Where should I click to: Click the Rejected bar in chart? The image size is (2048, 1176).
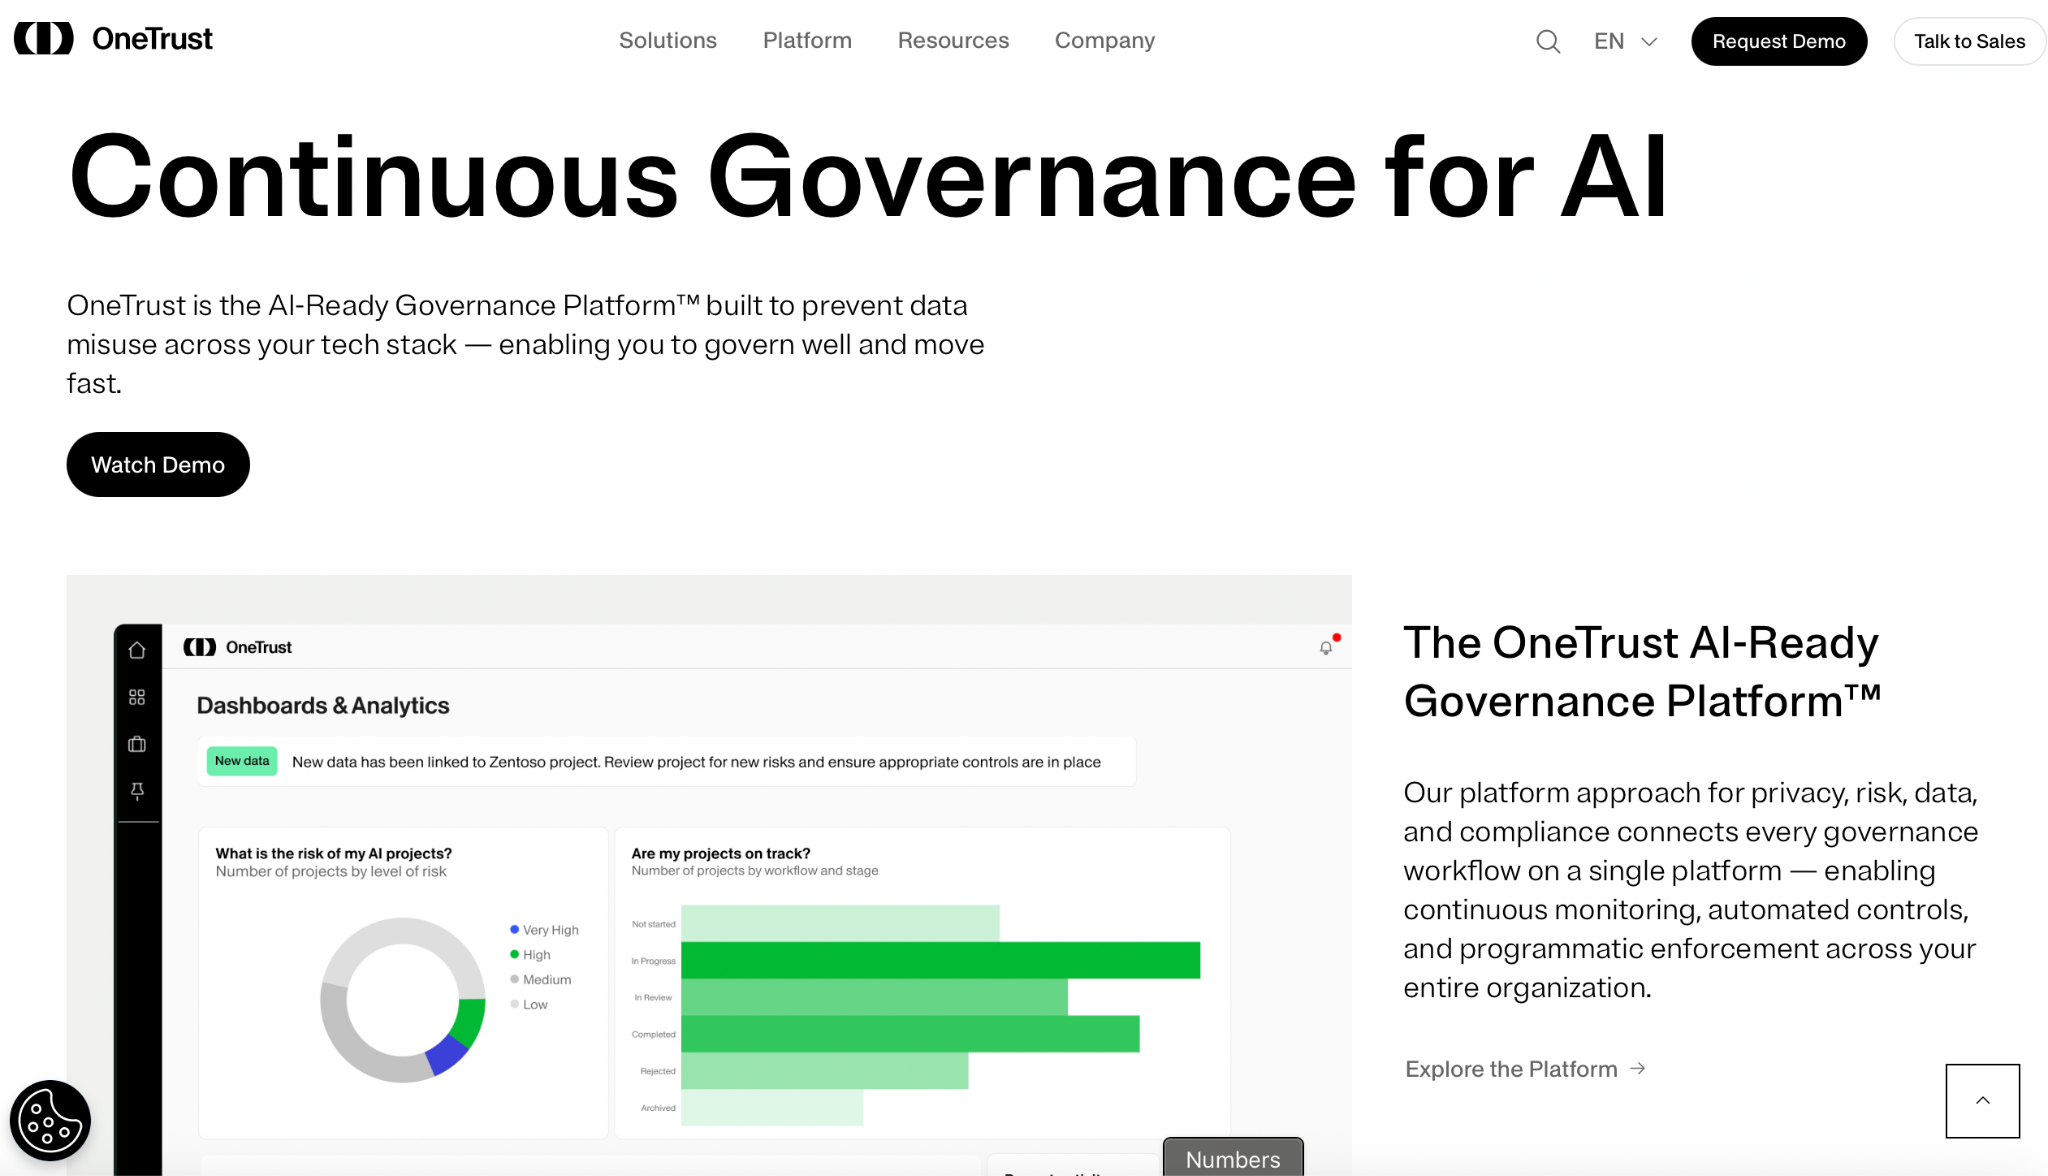coord(824,1071)
